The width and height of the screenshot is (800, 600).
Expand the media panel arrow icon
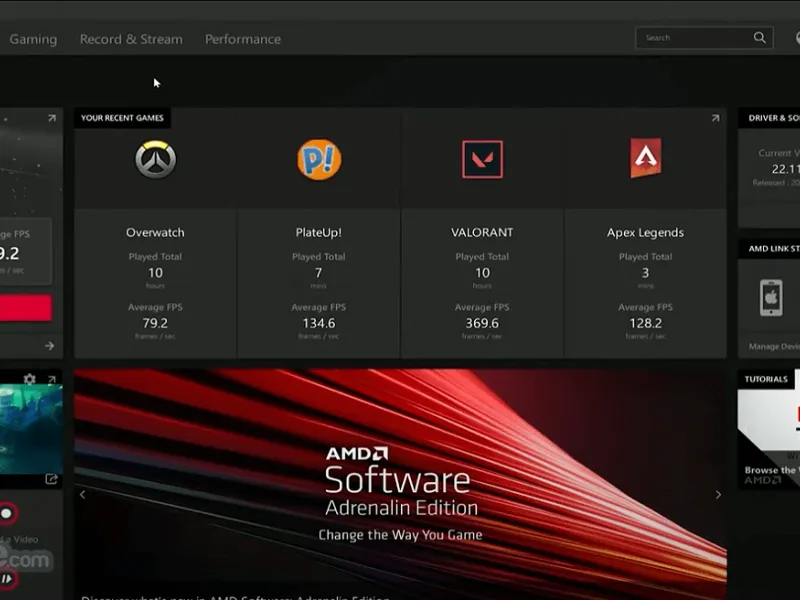(x=52, y=379)
